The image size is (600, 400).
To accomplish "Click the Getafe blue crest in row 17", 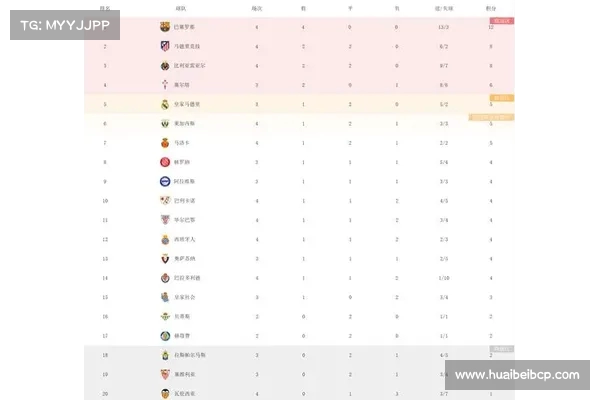I will [165, 336].
